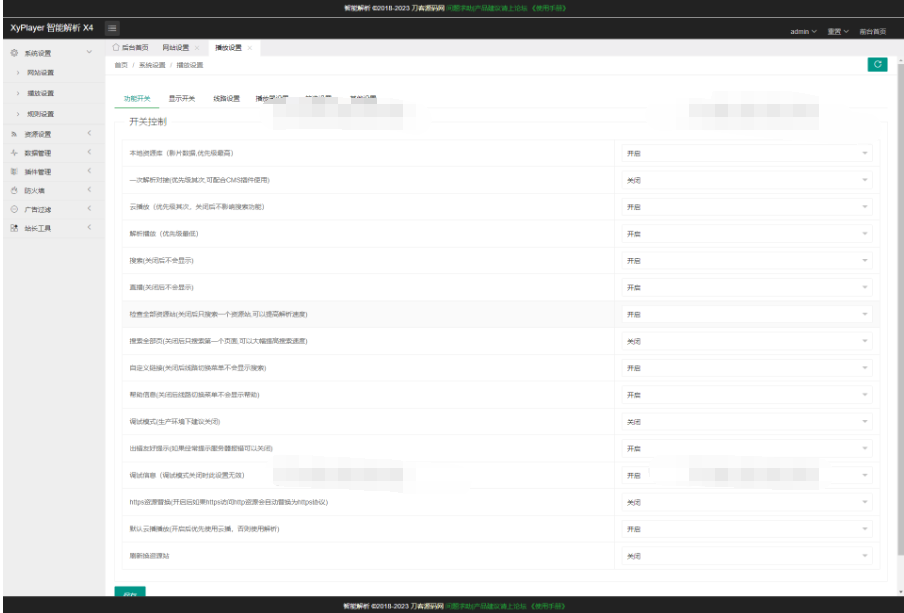
Task: Open the 云播放 setting dropdown
Action: tap(747, 207)
